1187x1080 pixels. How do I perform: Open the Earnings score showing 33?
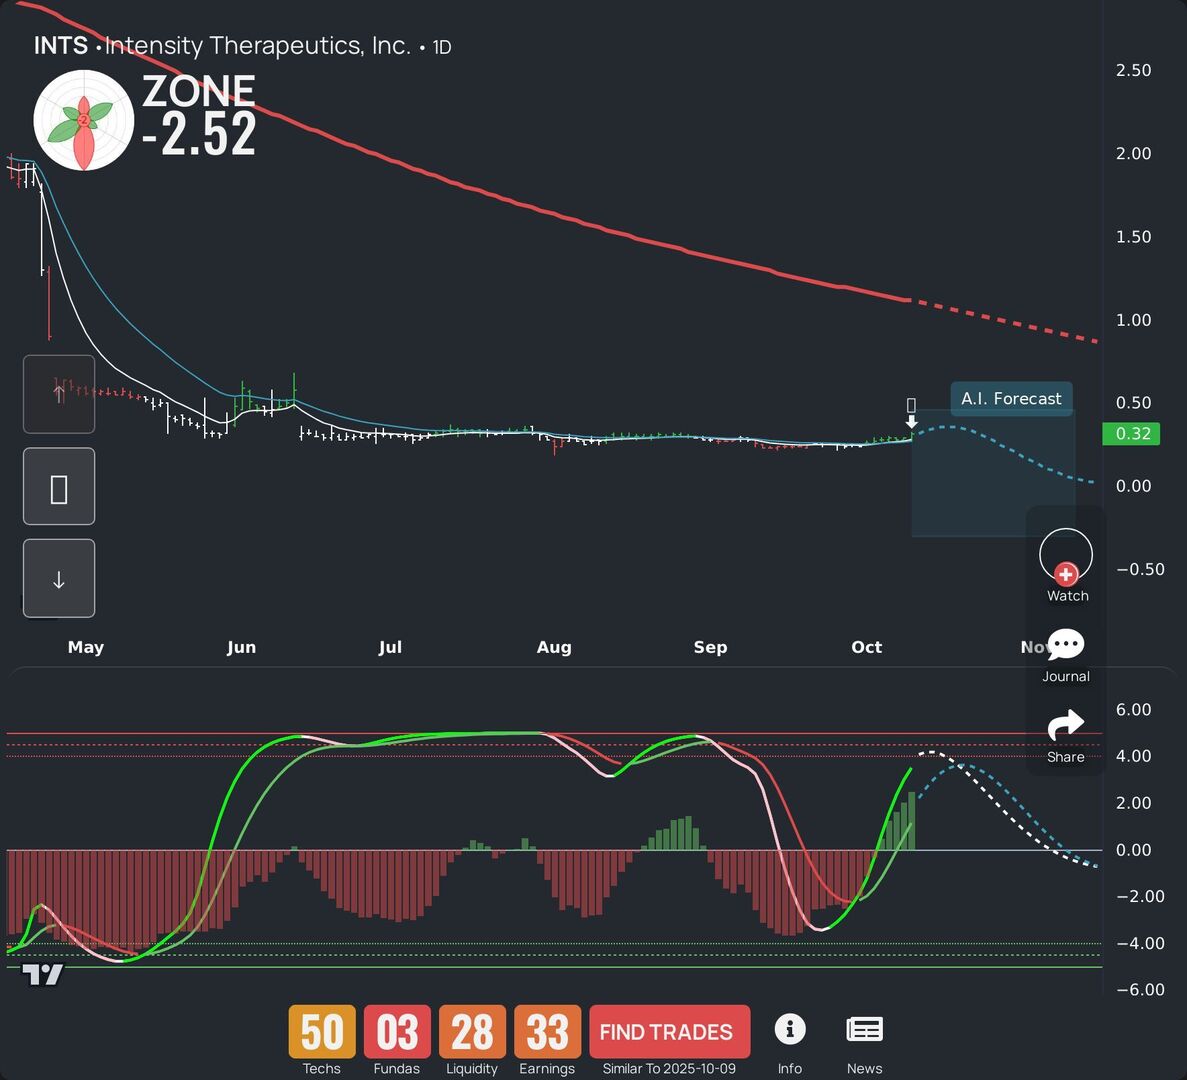547,1031
